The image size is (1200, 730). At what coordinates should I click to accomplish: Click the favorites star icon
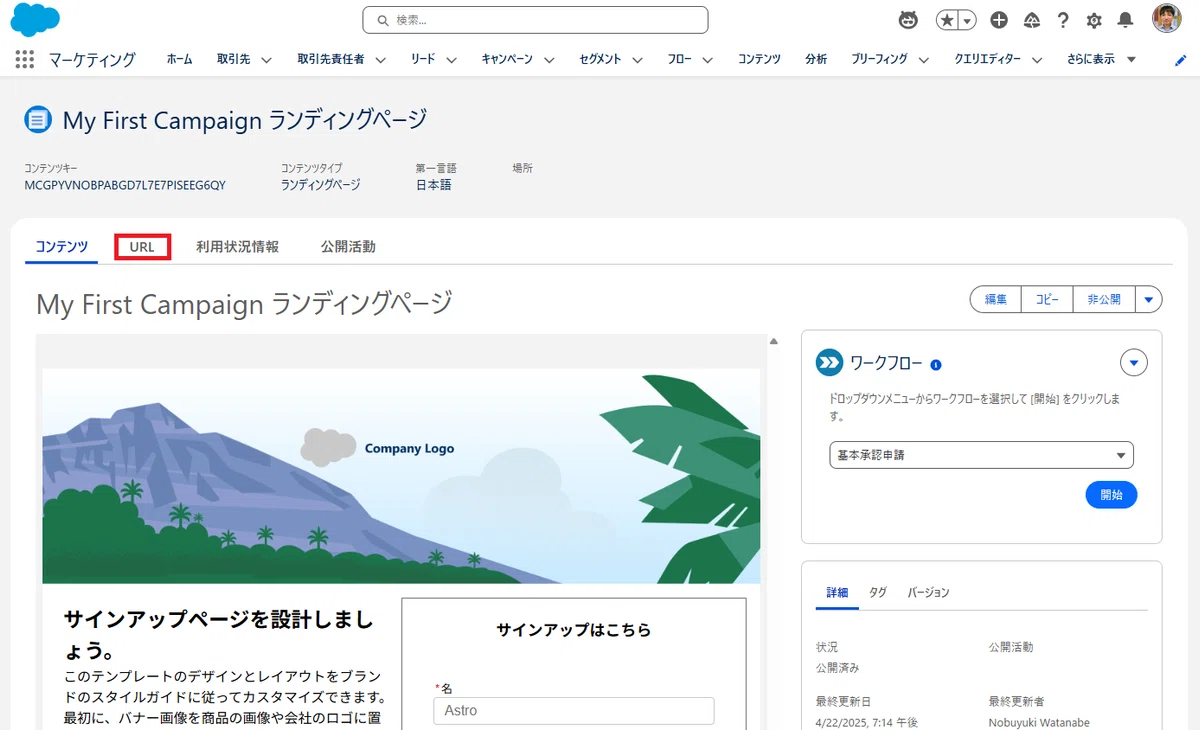(947, 20)
